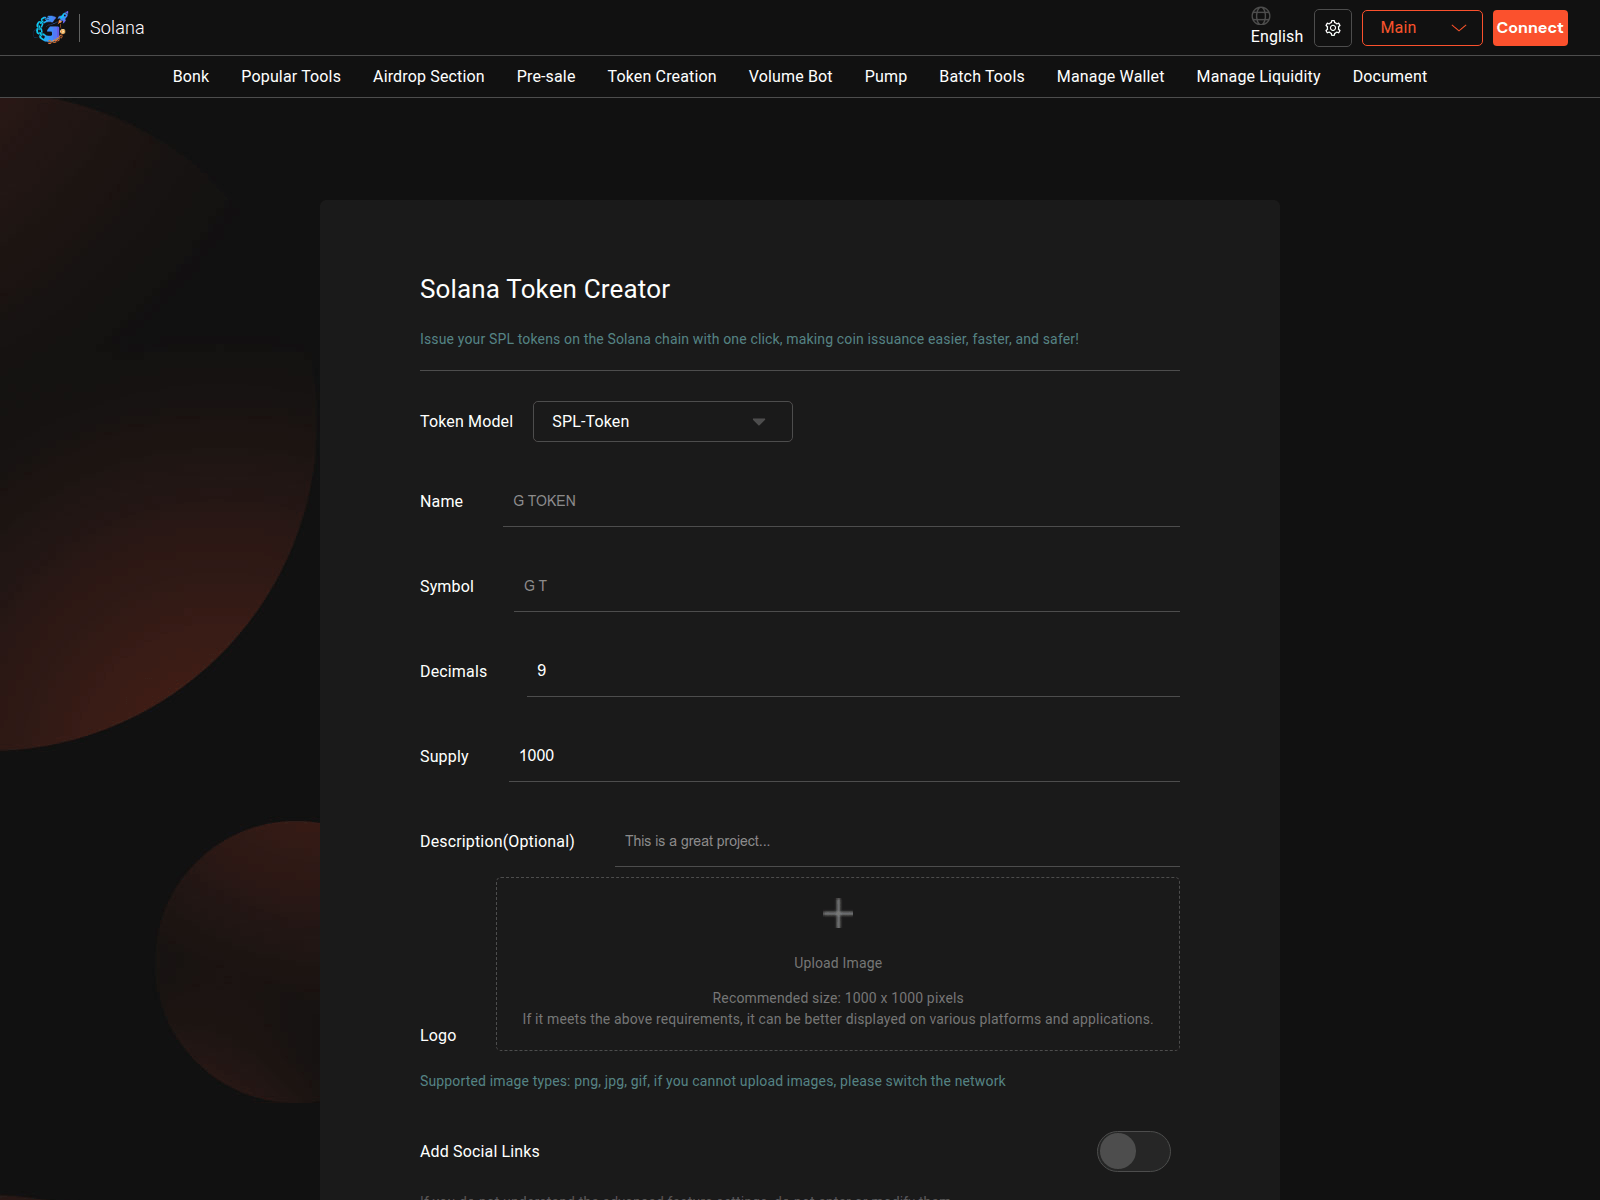Focus the Symbol input field
Screen dimensions: 1600x1200
pos(845,586)
